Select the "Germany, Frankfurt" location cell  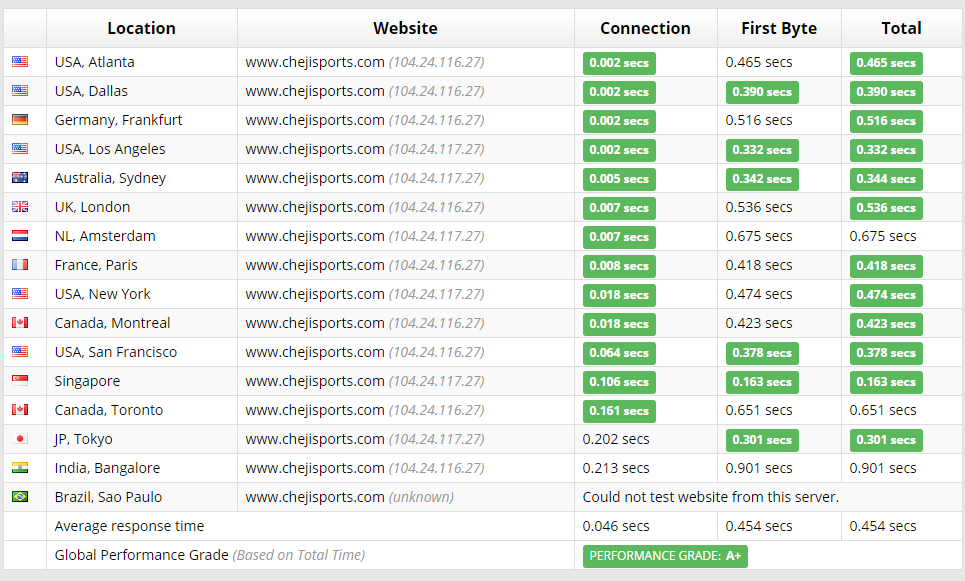pyautogui.click(x=142, y=120)
